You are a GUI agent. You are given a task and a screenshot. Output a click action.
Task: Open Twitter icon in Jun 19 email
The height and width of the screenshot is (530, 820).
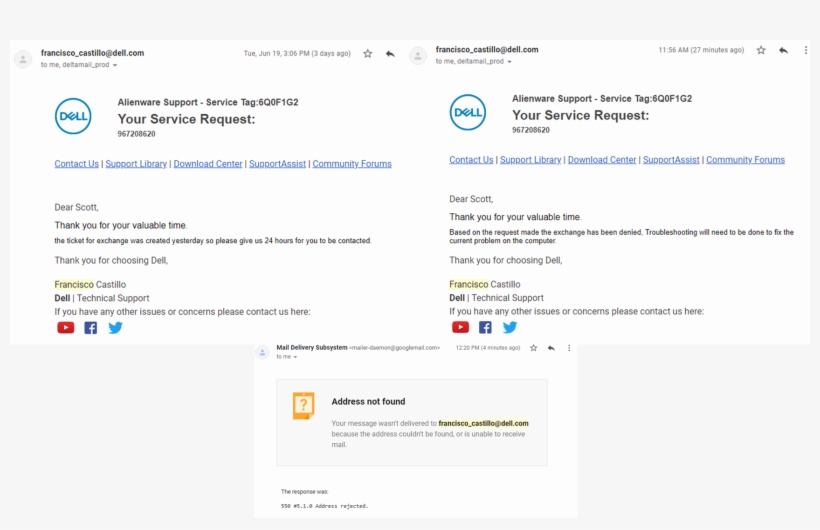[115, 328]
